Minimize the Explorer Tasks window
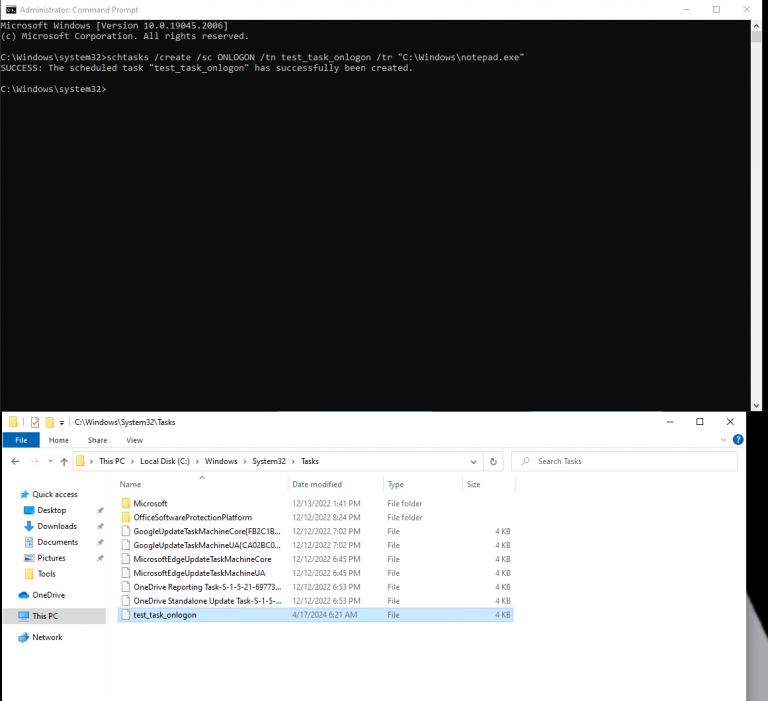The width and height of the screenshot is (768, 701). point(670,422)
